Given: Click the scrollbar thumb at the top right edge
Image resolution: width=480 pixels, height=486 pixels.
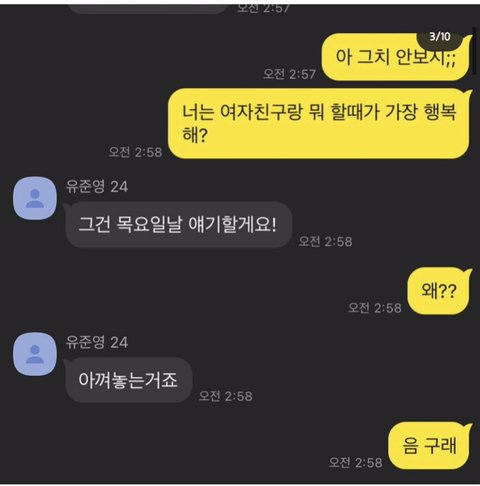Looking at the screenshot, I should 475,52.
